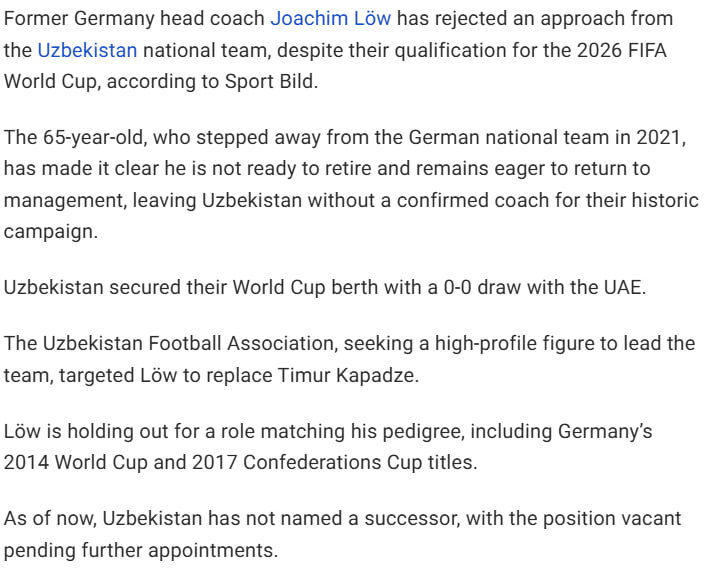Click the phrase "Former Germany head coach"
The height and width of the screenshot is (579, 704).
point(134,19)
